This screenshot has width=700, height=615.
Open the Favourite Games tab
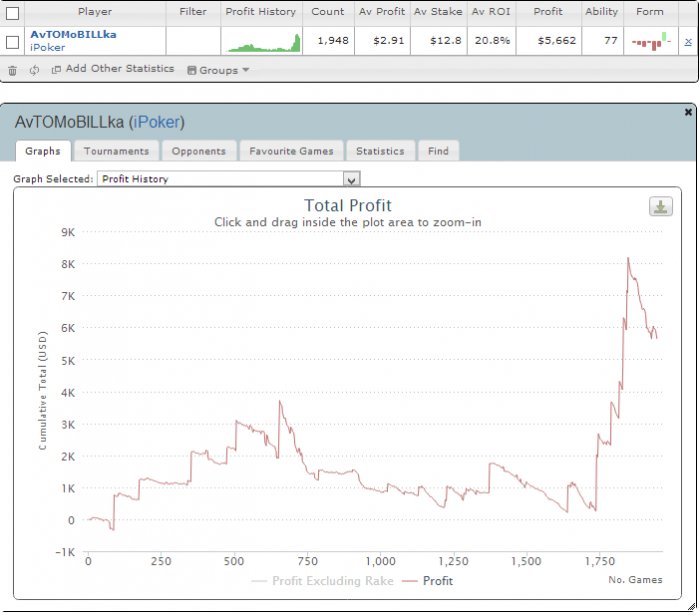coord(292,151)
